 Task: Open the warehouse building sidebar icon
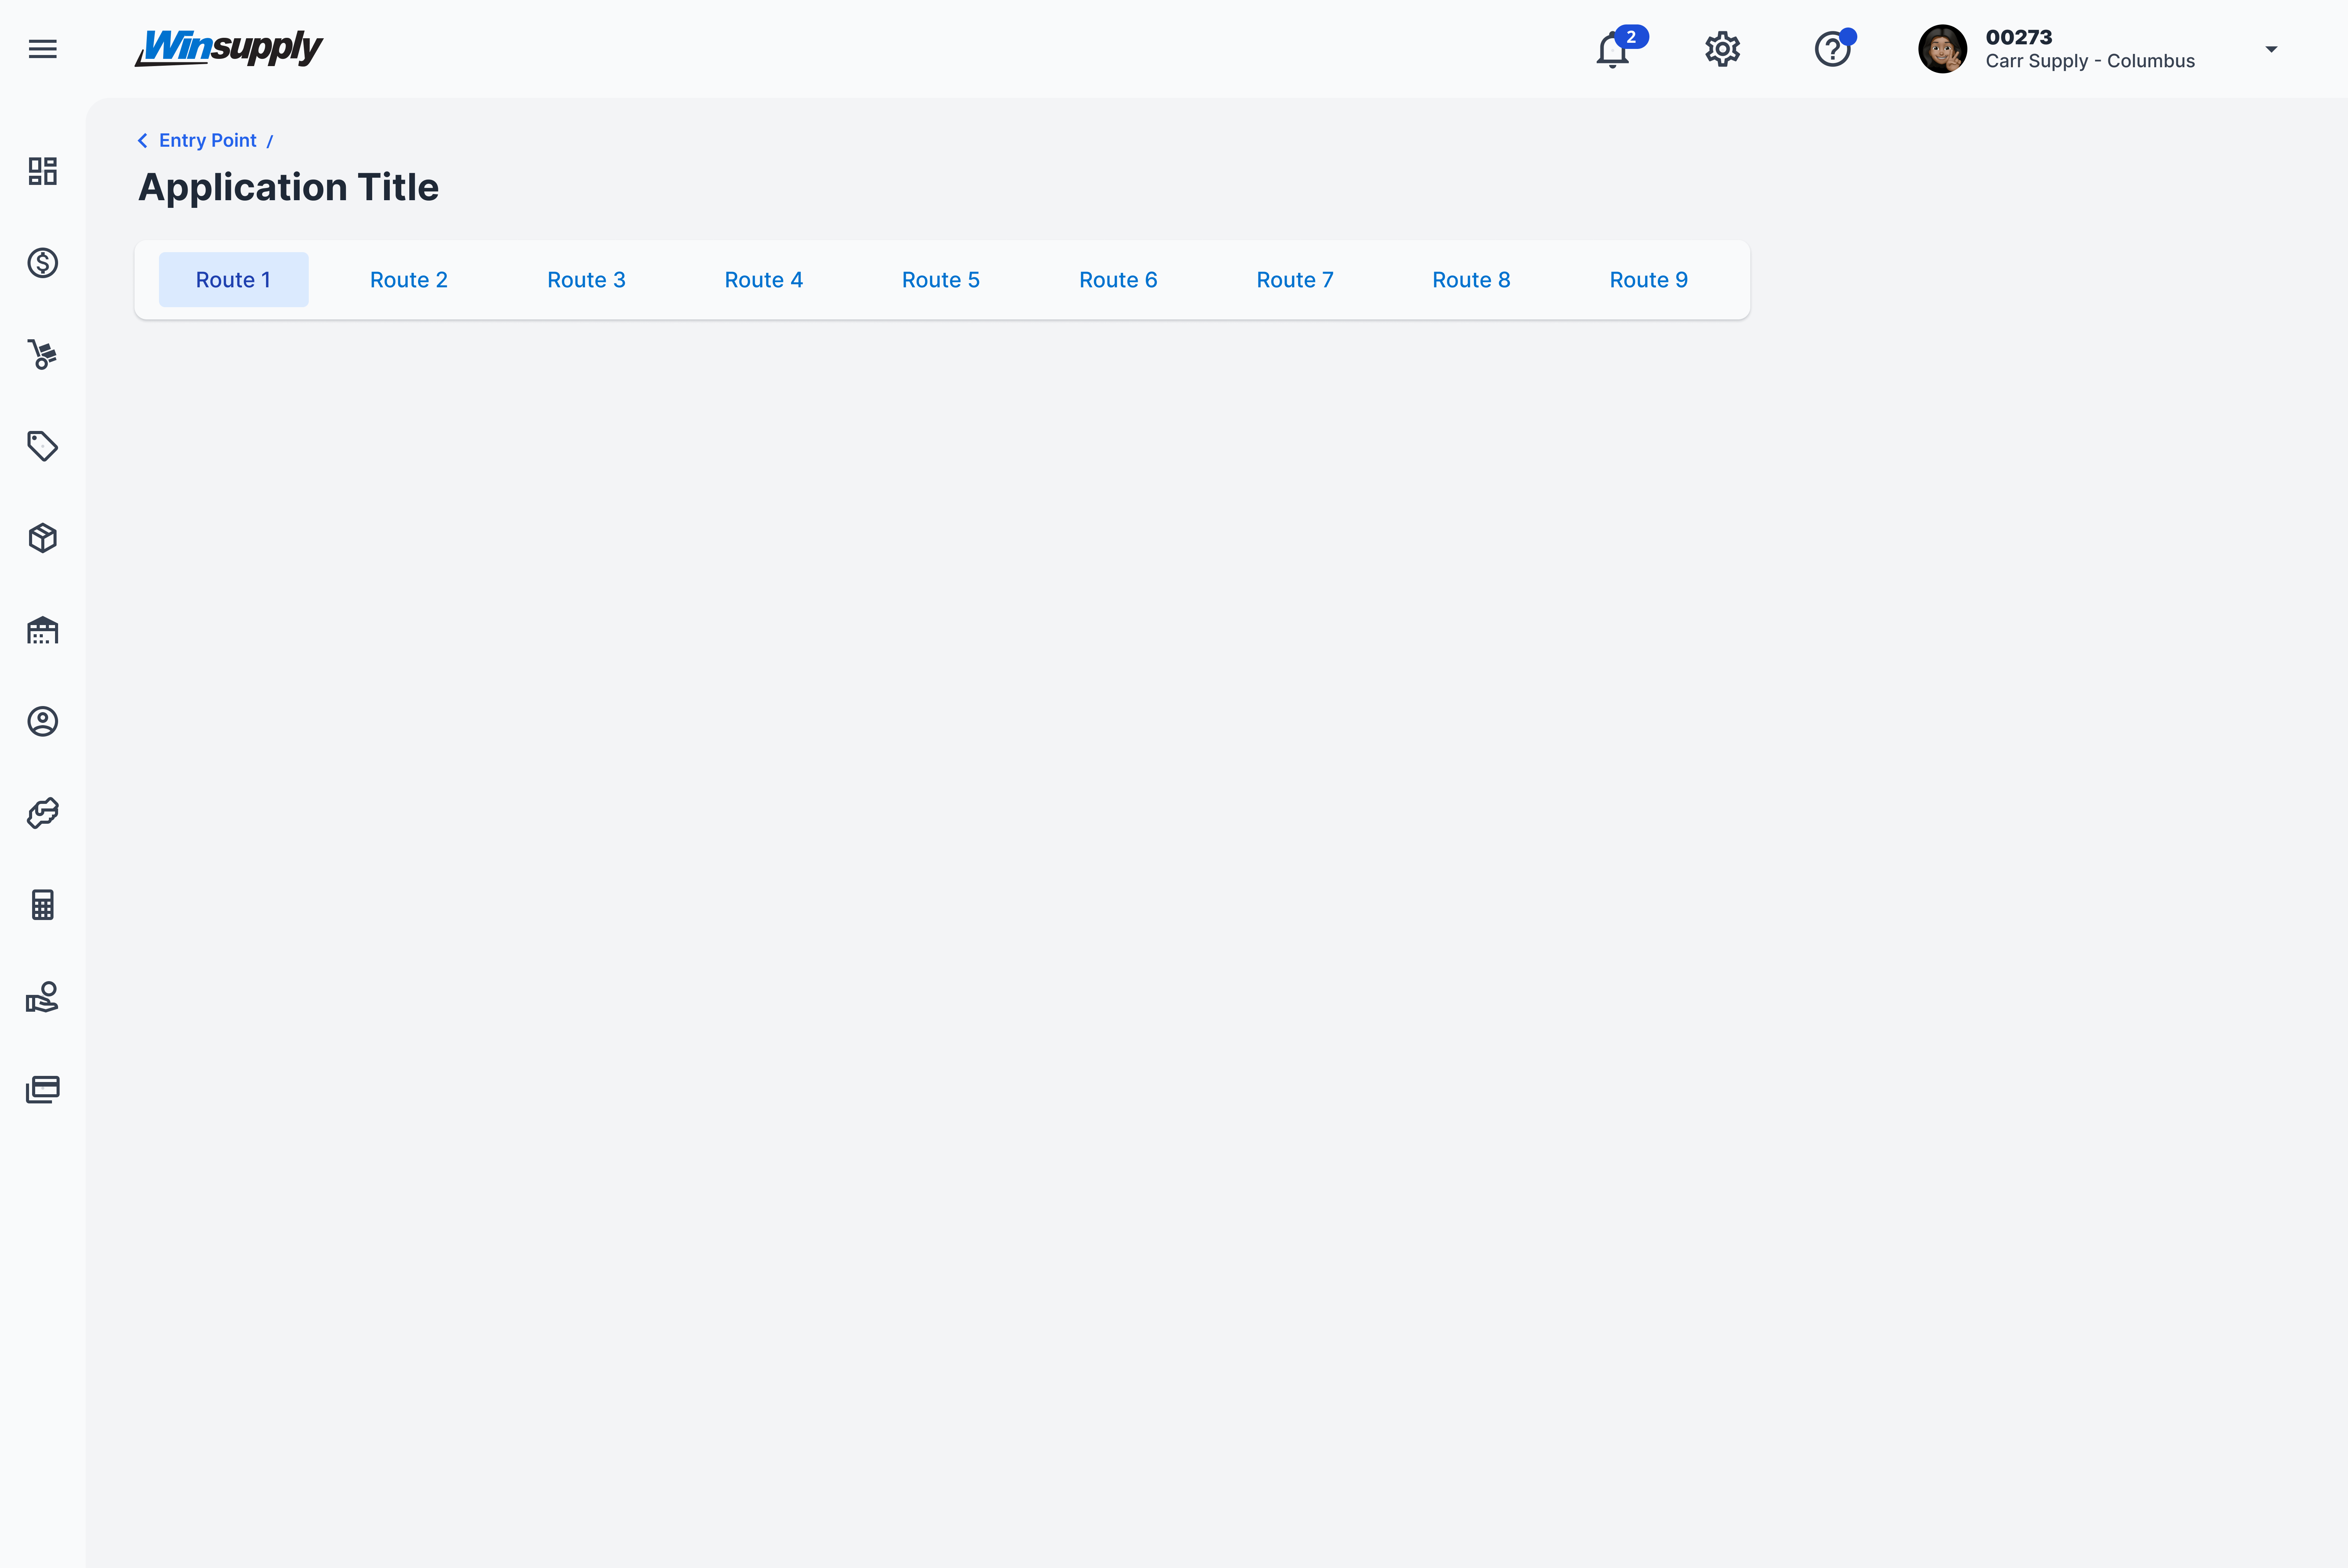pyautogui.click(x=42, y=630)
